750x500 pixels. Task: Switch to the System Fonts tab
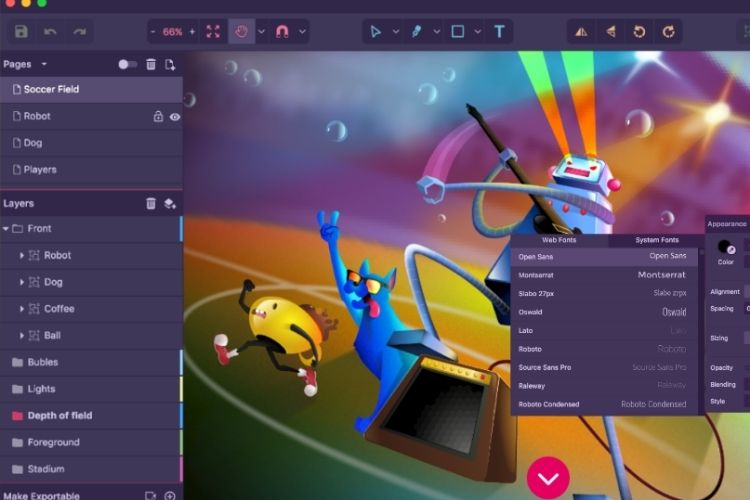click(657, 240)
